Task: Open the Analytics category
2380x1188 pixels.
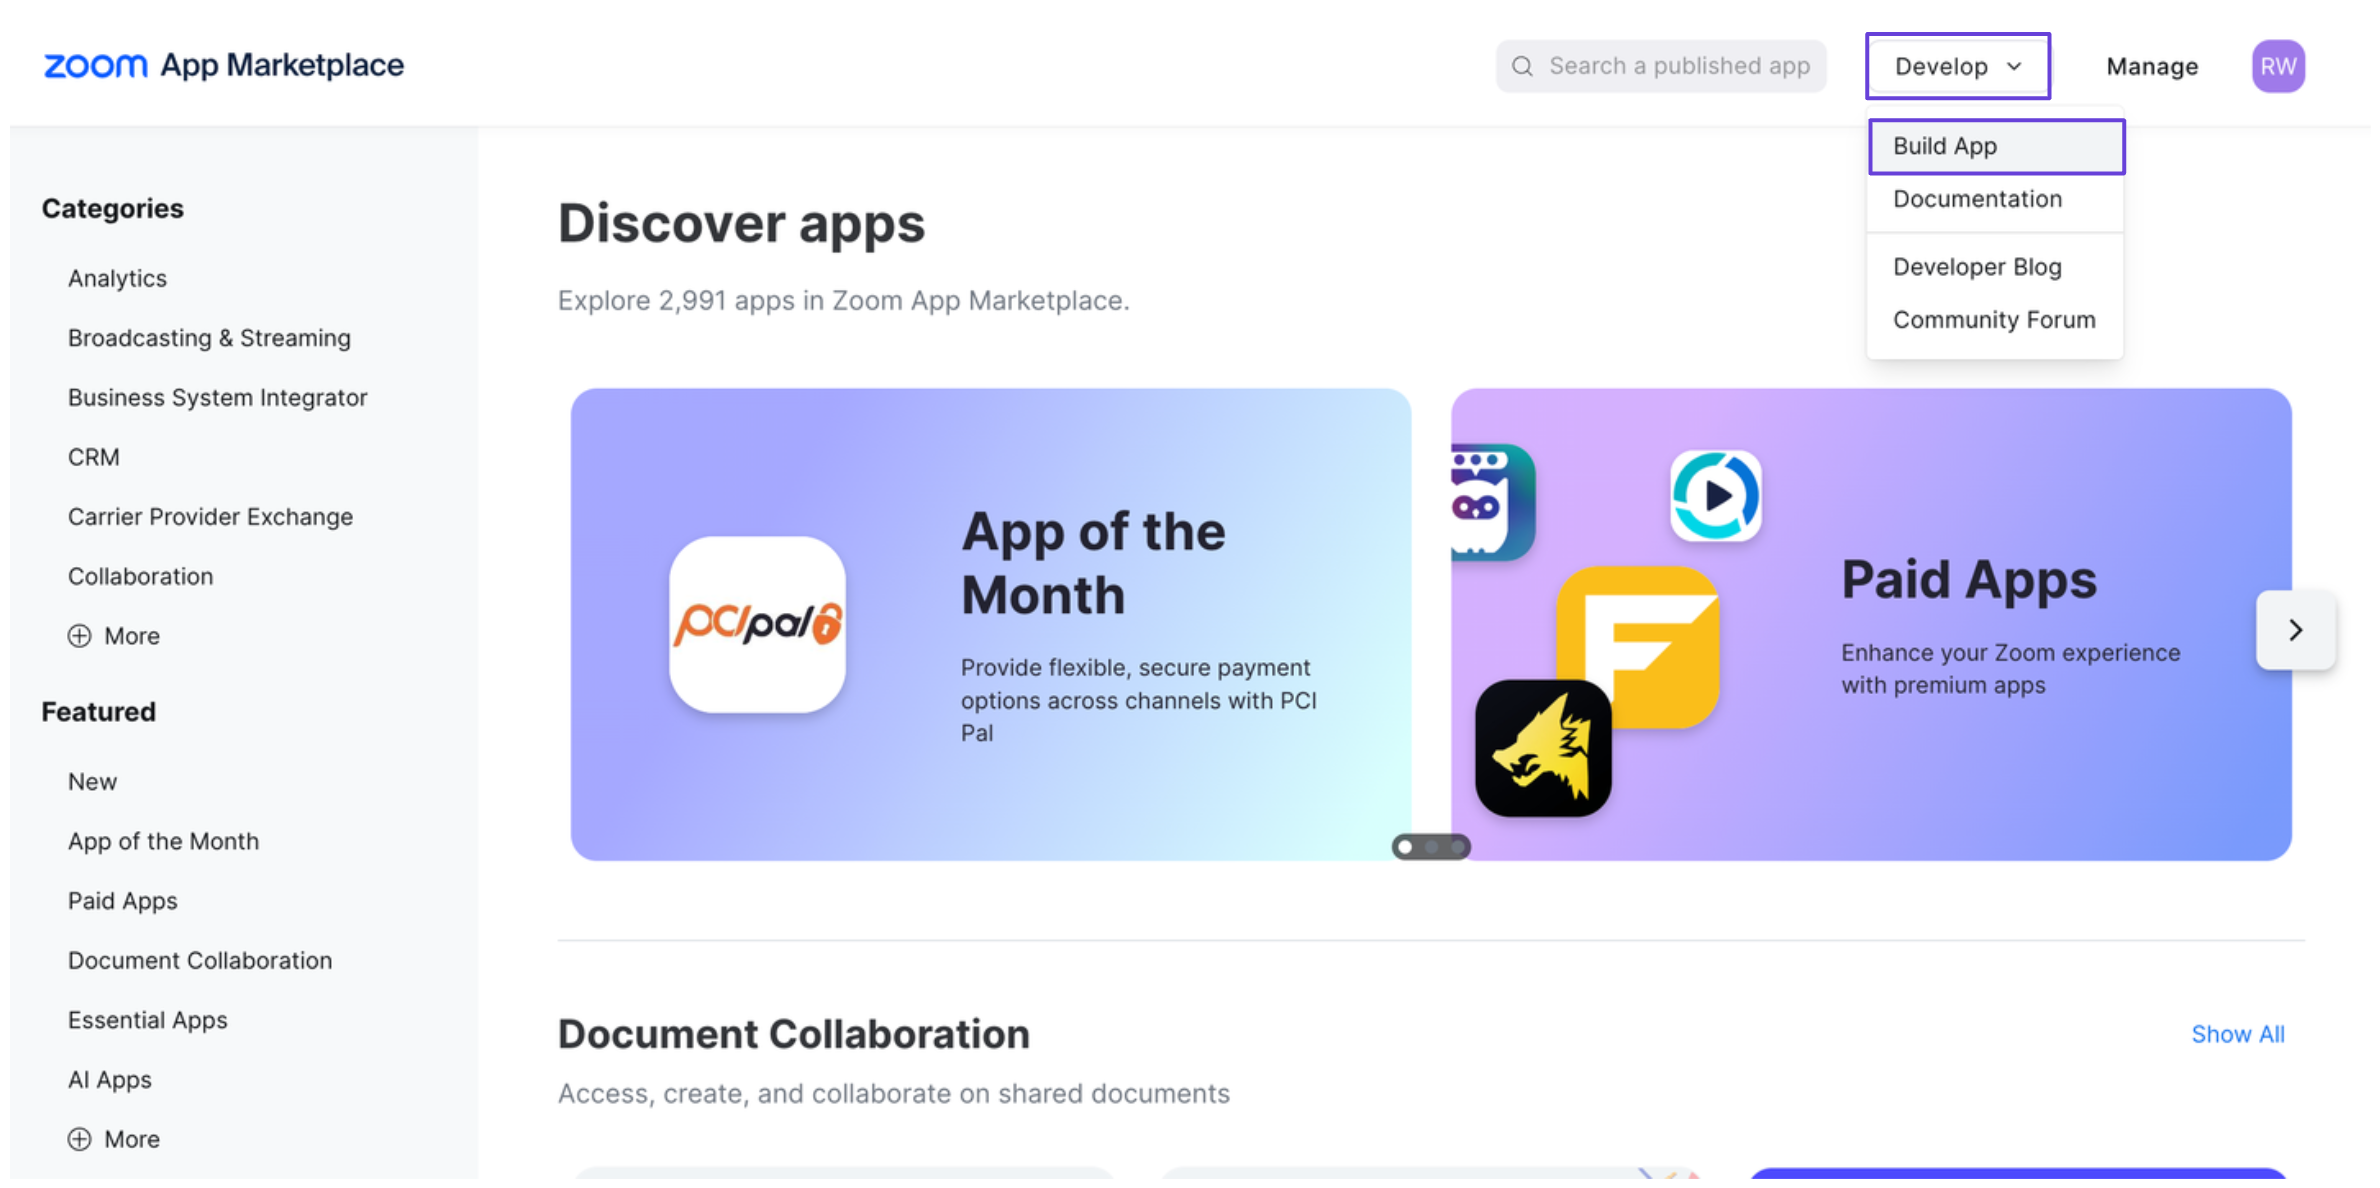Action: point(117,278)
